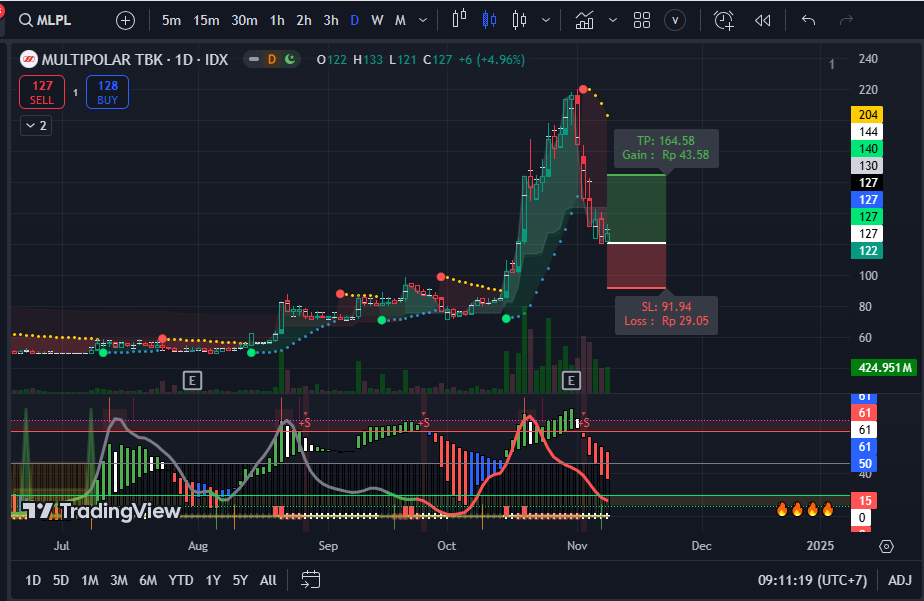Click the minus icon in the status pill
This screenshot has width=924, height=601.
254,60
